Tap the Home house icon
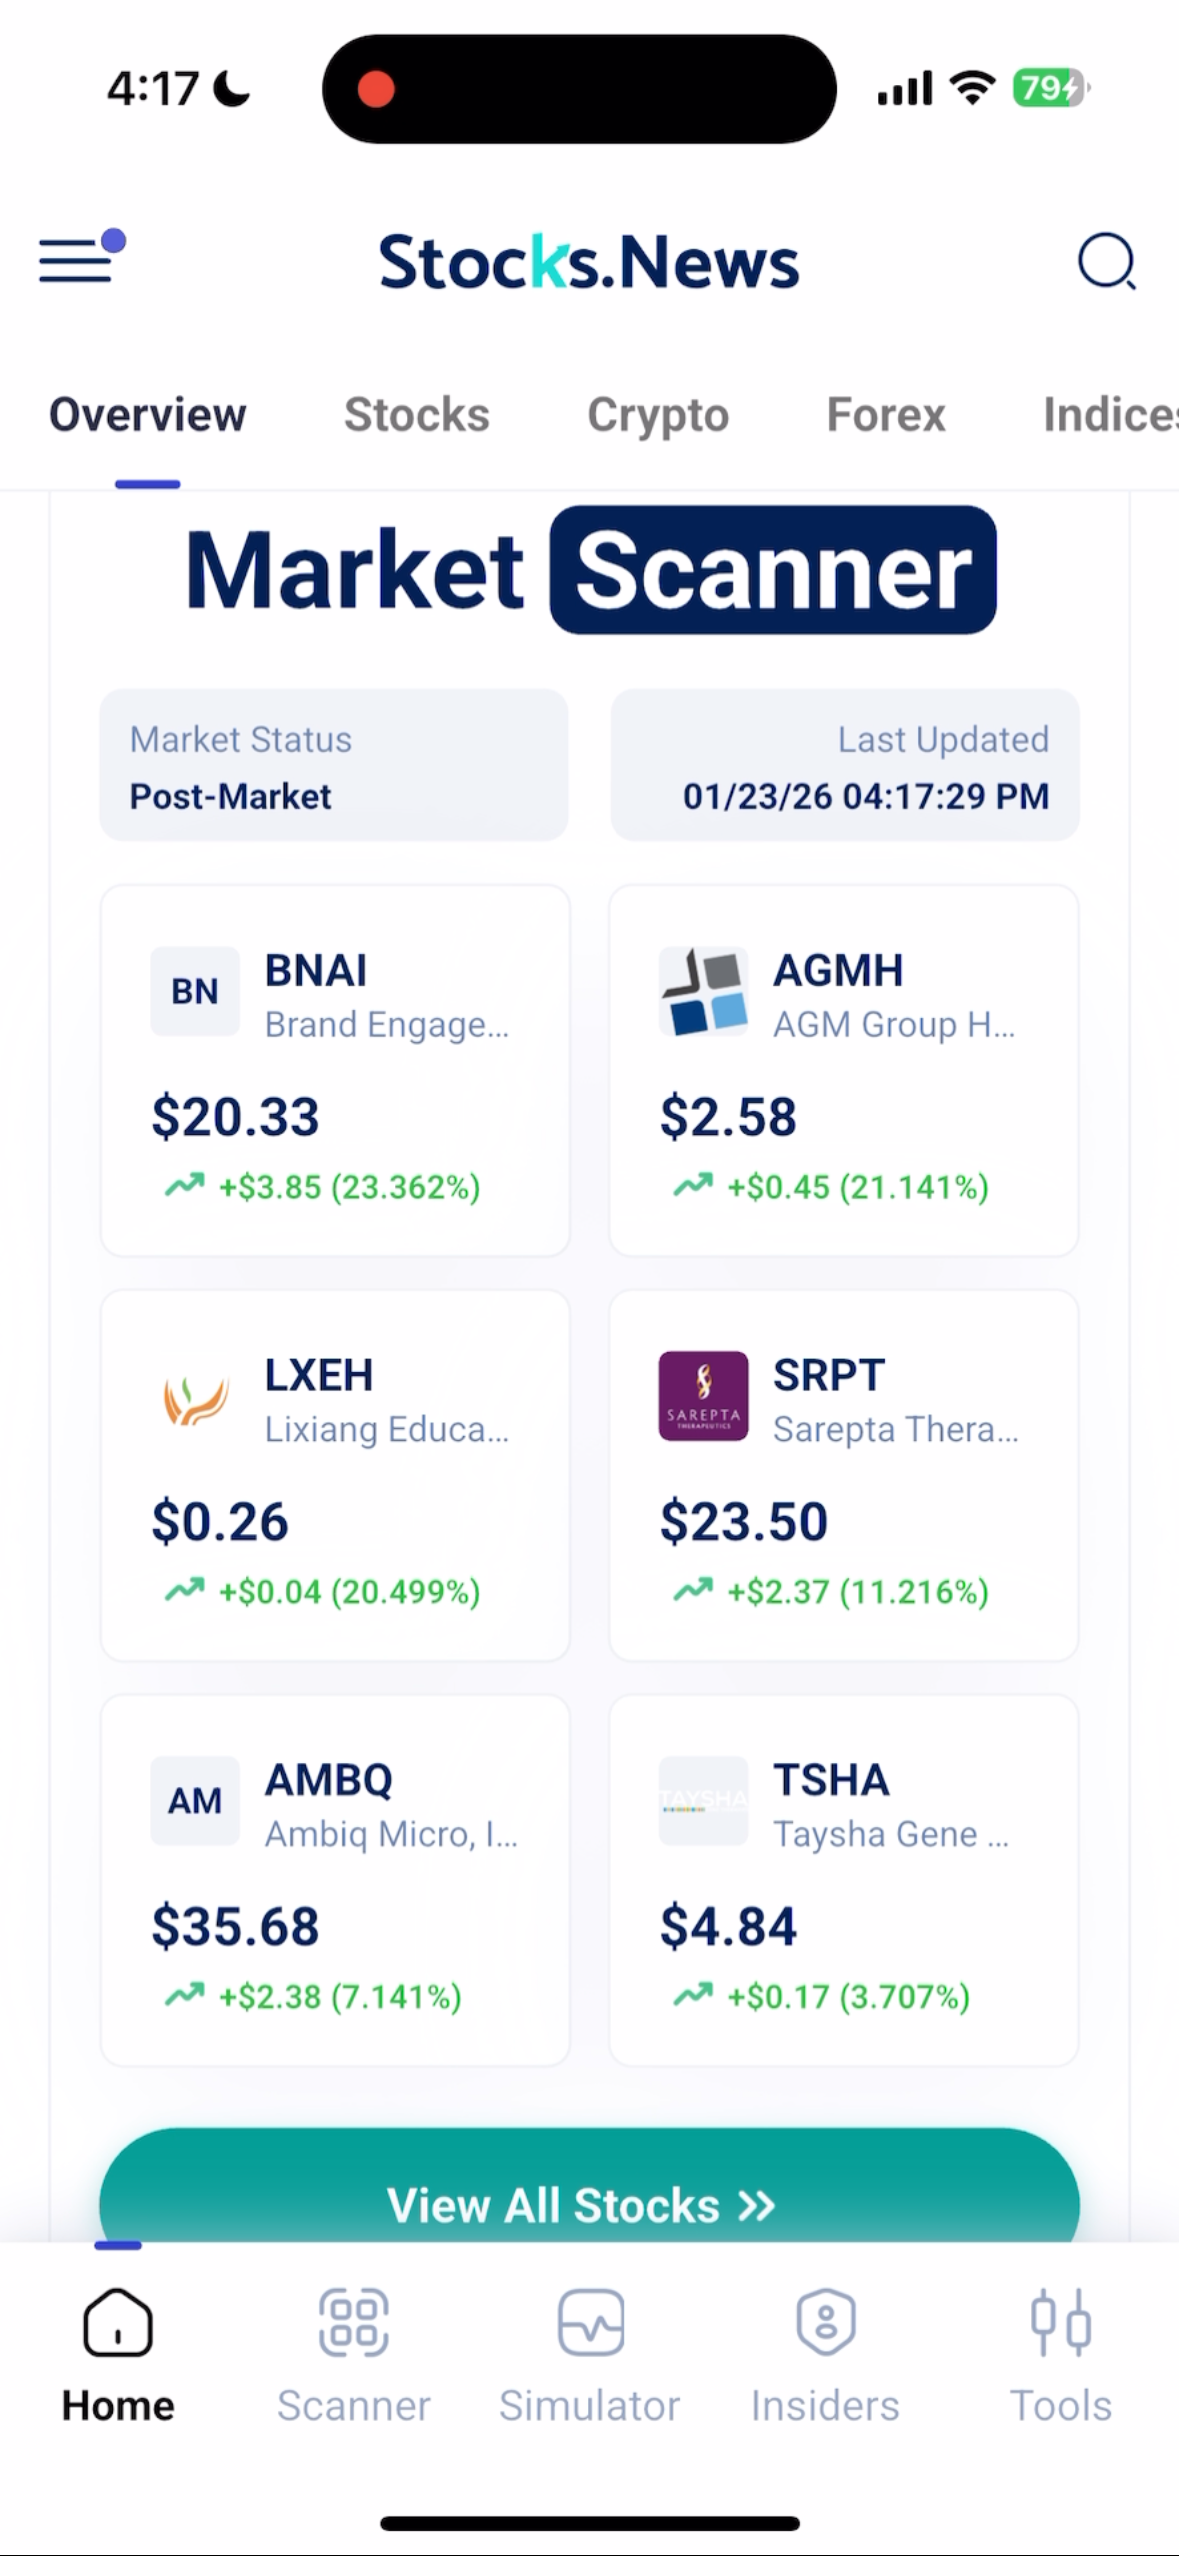Viewport: 1179px width, 2556px height. tap(118, 2322)
